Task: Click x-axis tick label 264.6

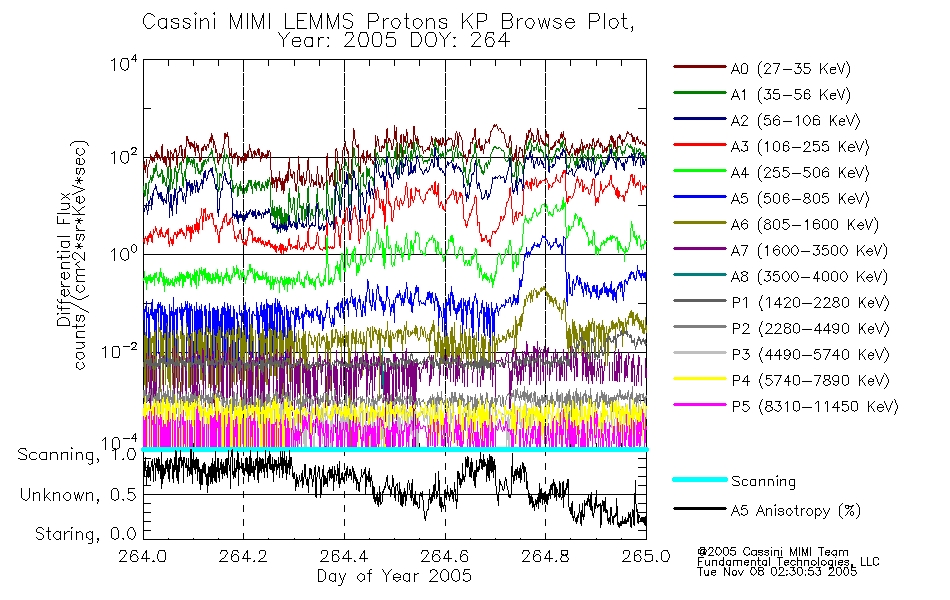Action: (x=445, y=556)
